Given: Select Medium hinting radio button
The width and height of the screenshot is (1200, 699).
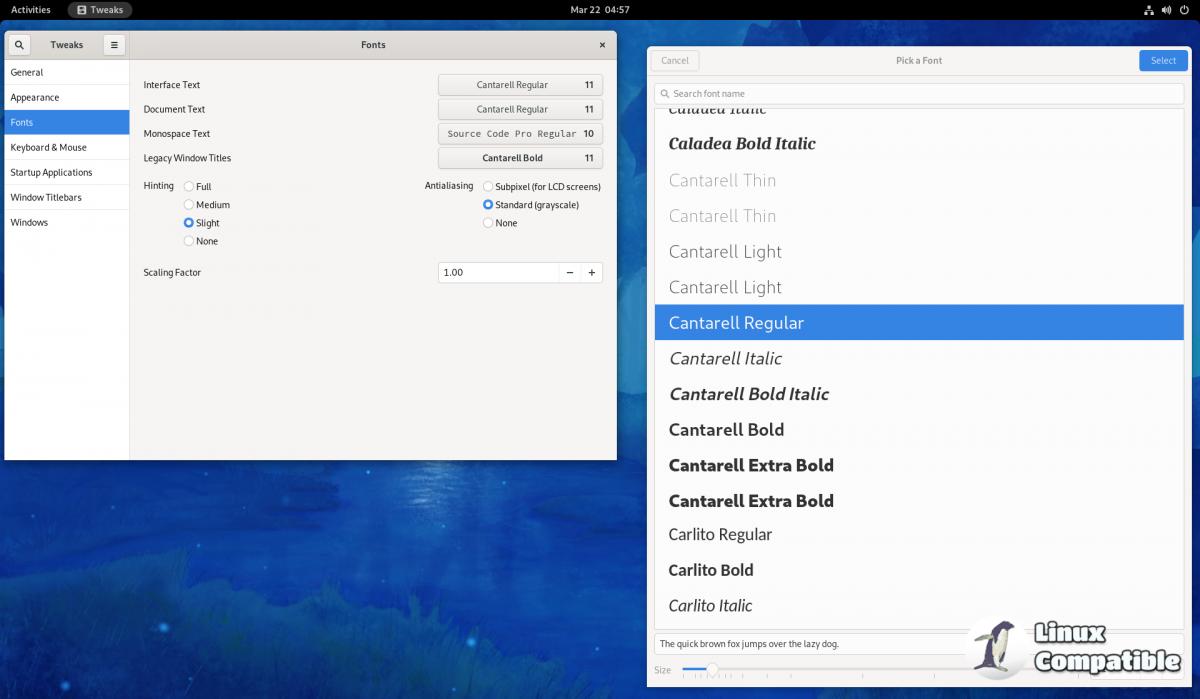Looking at the screenshot, I should pyautogui.click(x=189, y=205).
